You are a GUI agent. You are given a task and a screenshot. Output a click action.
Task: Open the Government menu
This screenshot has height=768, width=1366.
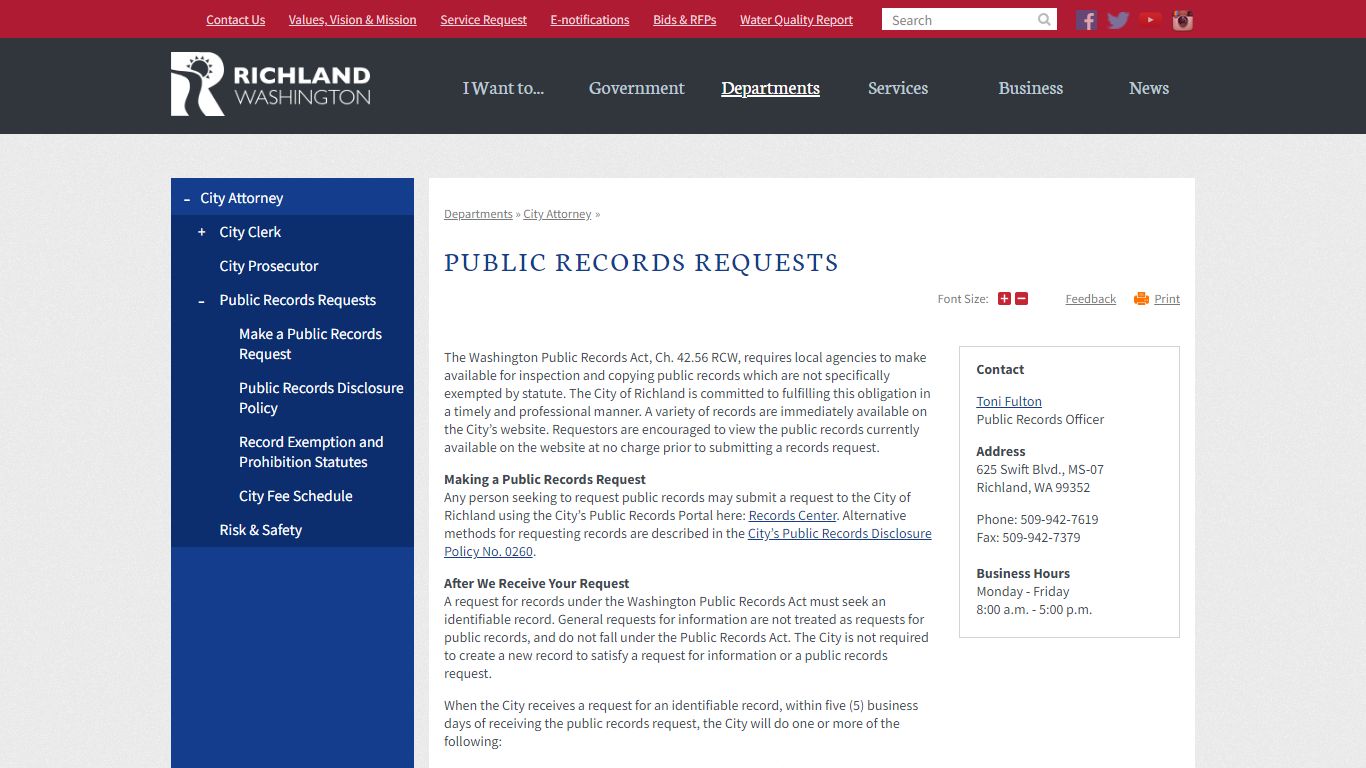(x=637, y=88)
